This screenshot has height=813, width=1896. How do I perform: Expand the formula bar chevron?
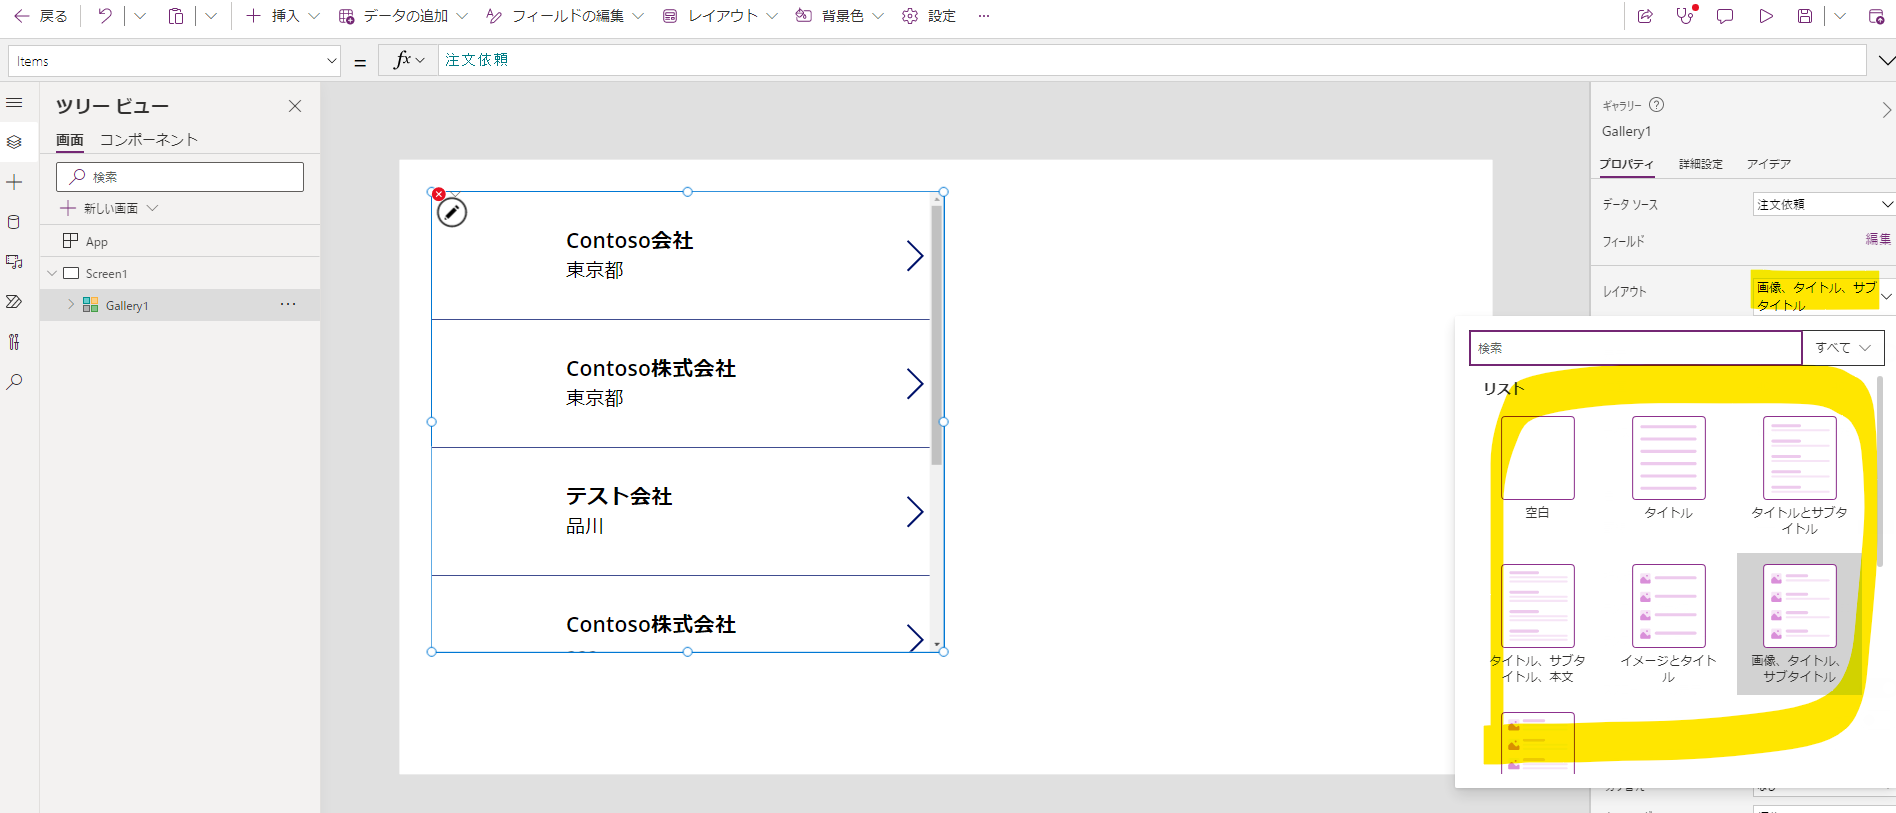[x=1886, y=61]
